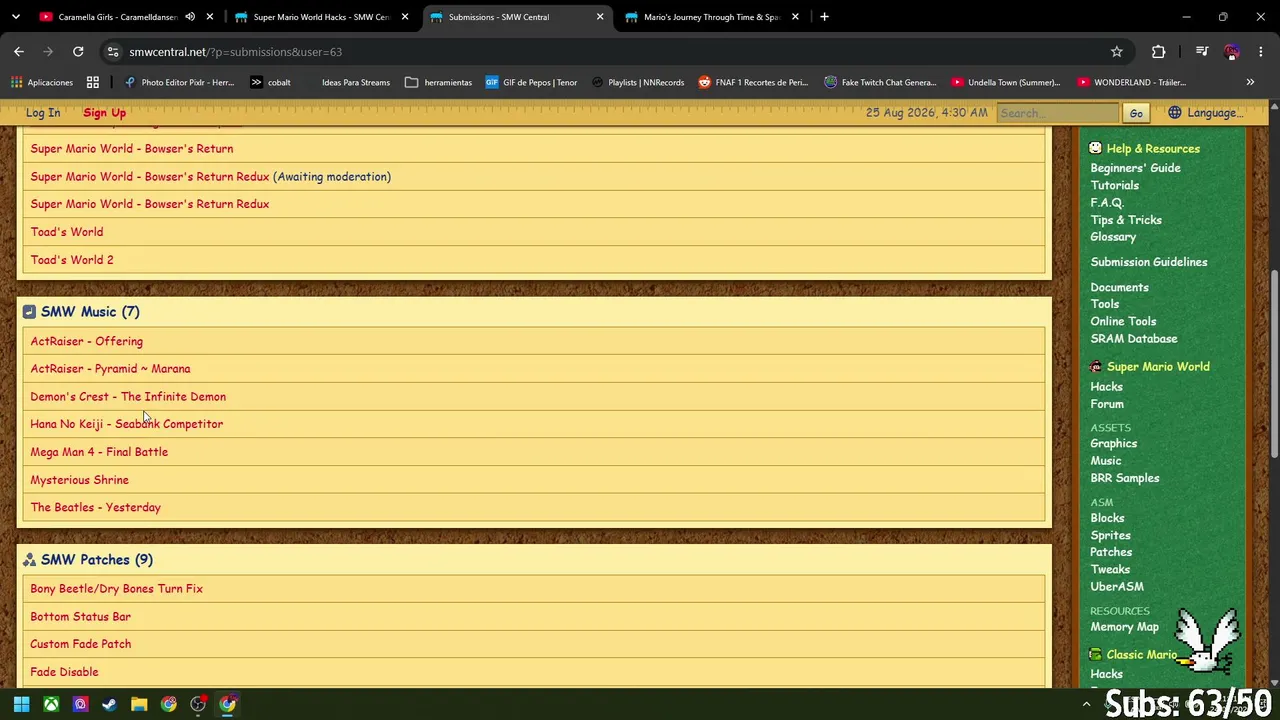Reload the current page
This screenshot has height=720, width=1280.
(78, 51)
